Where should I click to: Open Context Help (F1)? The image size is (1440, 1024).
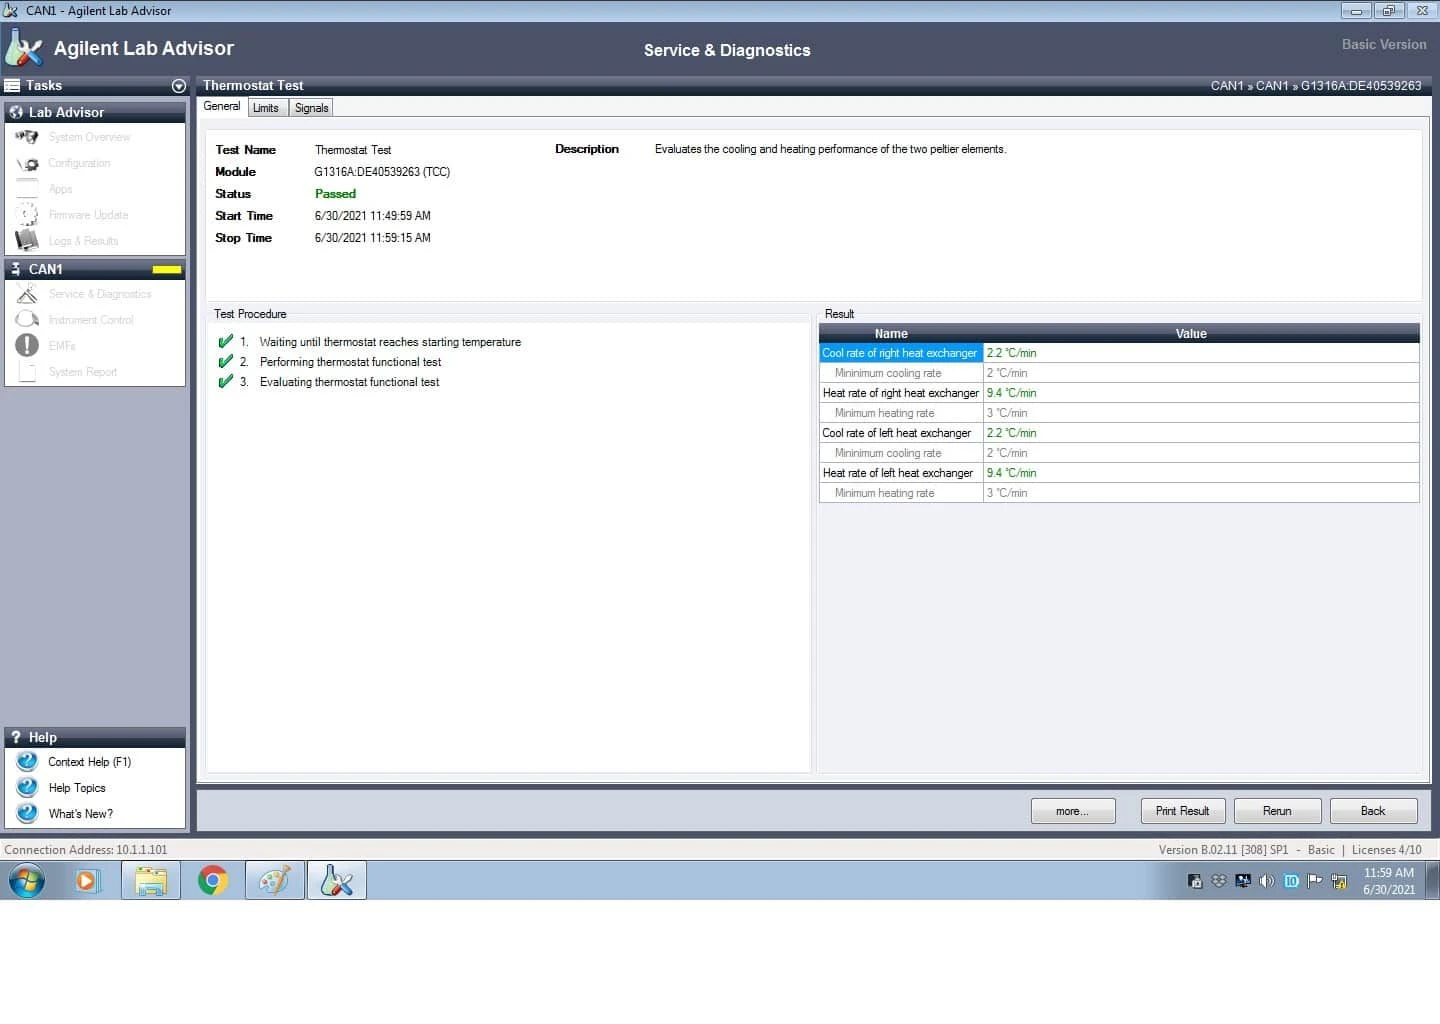point(89,762)
